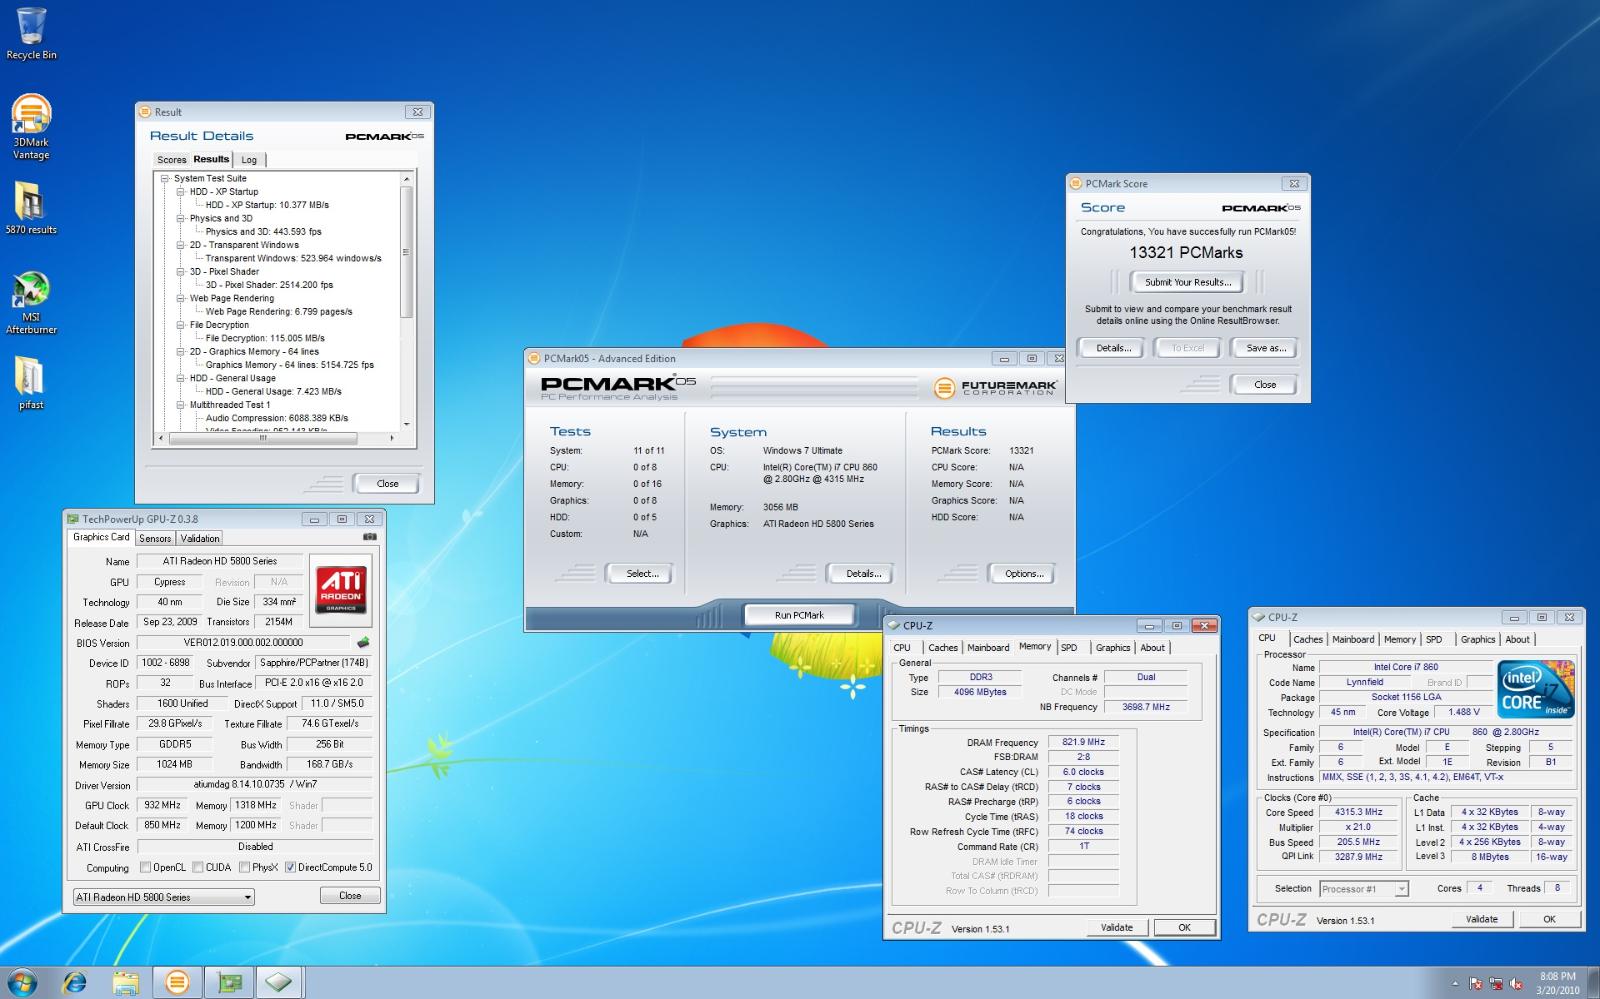This screenshot has width=1600, height=999.
Task: Uncheck the DirectCompute 5.0 checkbox
Action: [x=290, y=867]
